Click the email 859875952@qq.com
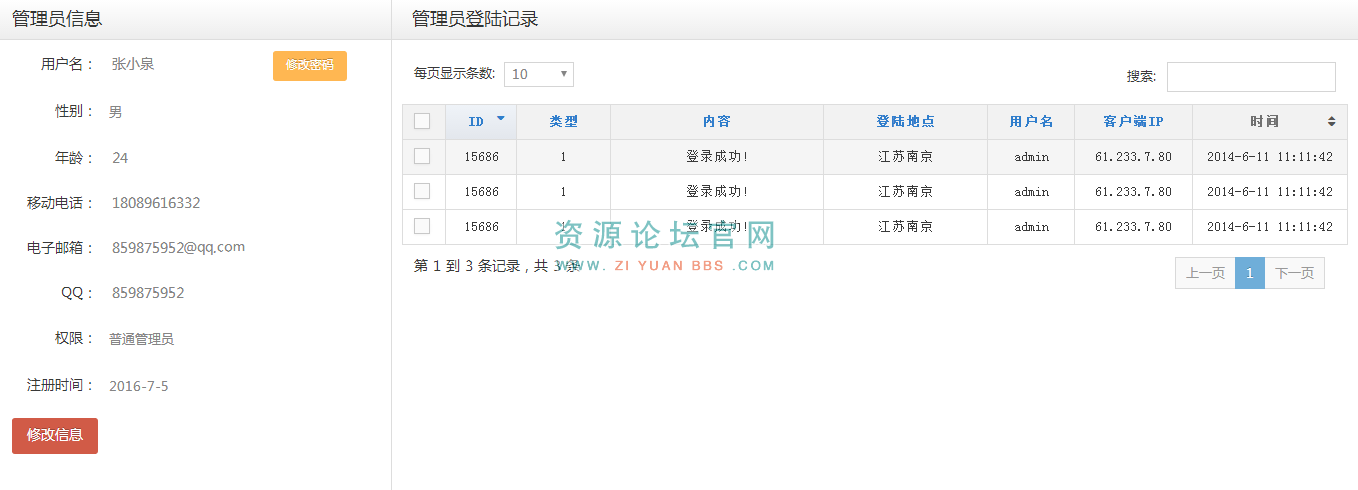 pyautogui.click(x=178, y=247)
